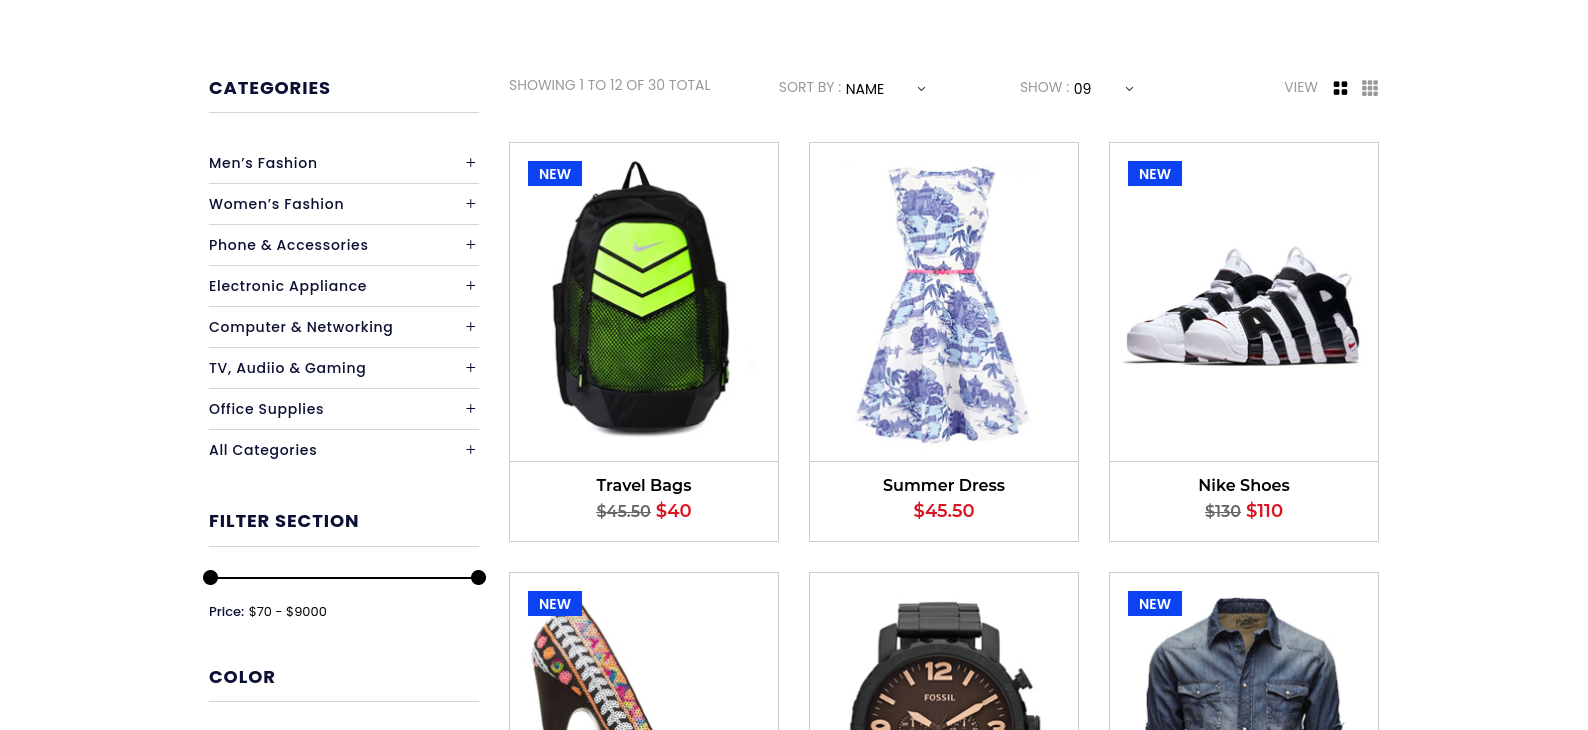Open the Show 09 items dropdown
1588x730 pixels.
1103,89
